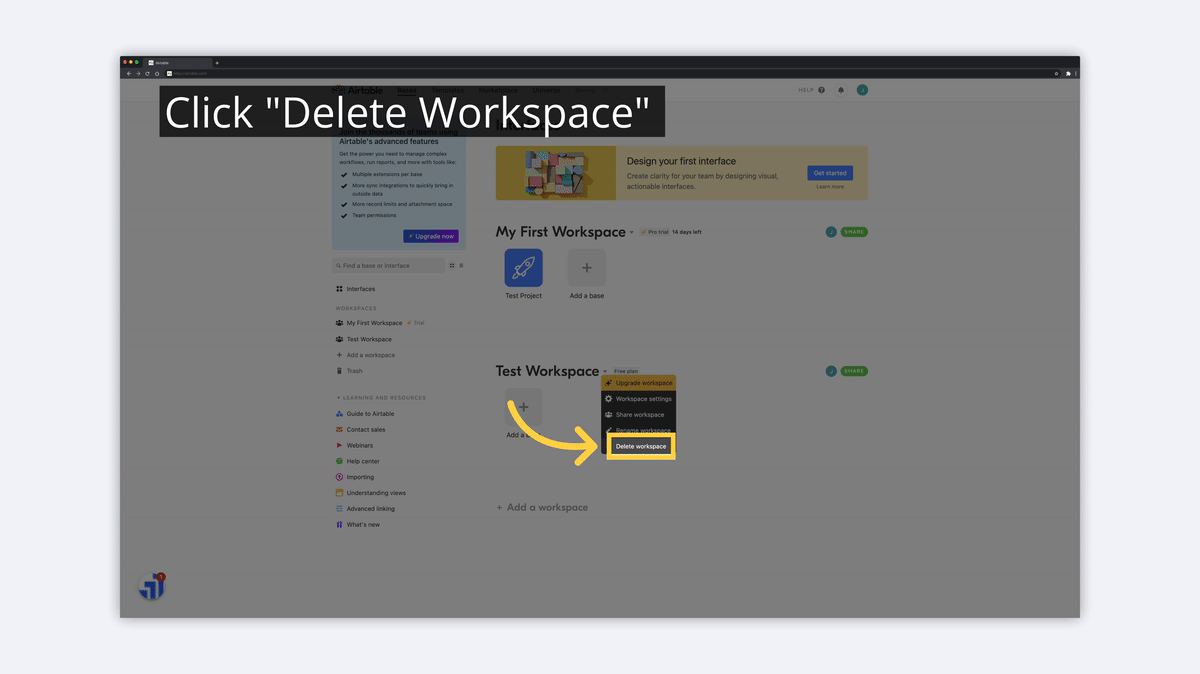The image size is (1200, 674).
Task: Open the notifications bell
Action: click(x=841, y=90)
